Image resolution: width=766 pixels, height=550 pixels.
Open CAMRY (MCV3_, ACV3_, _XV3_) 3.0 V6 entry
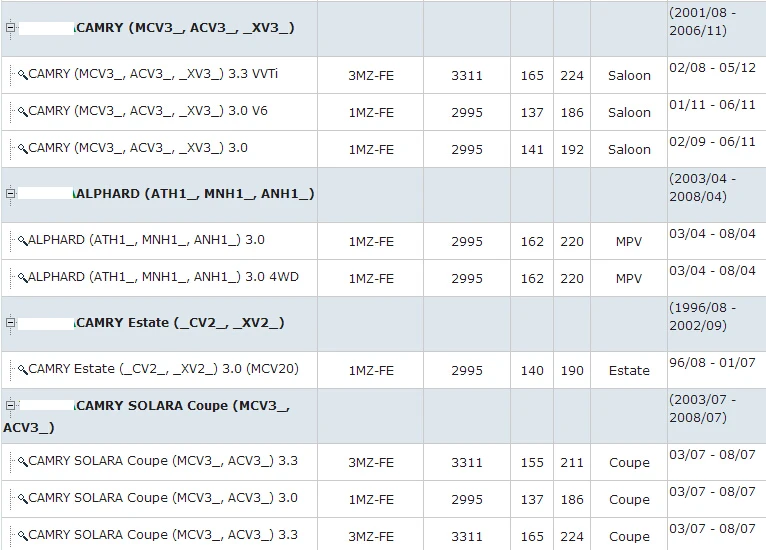tap(148, 111)
